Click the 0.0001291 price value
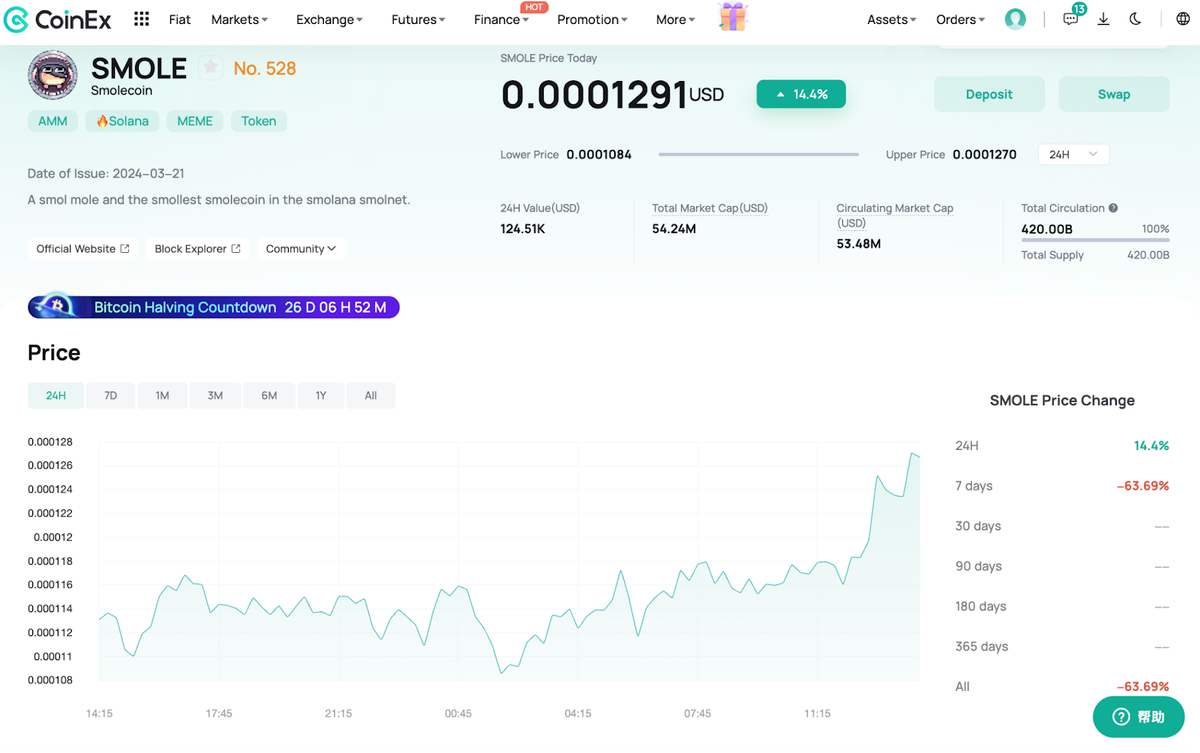This screenshot has height=753, width=1200. click(594, 95)
